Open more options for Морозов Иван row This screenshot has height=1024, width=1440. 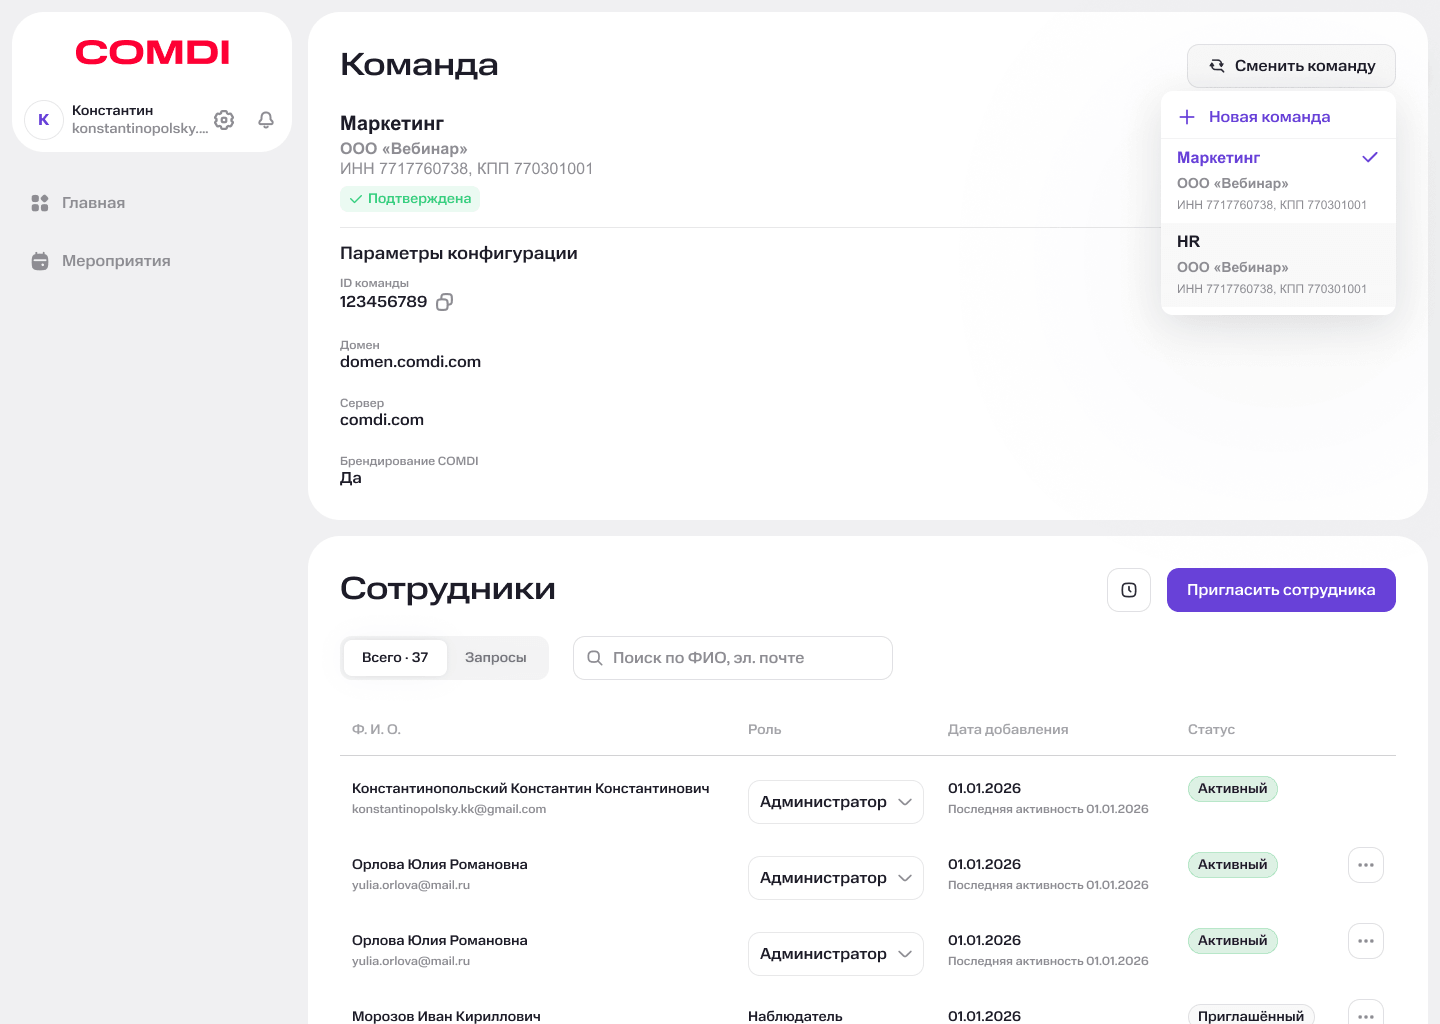tap(1365, 1014)
